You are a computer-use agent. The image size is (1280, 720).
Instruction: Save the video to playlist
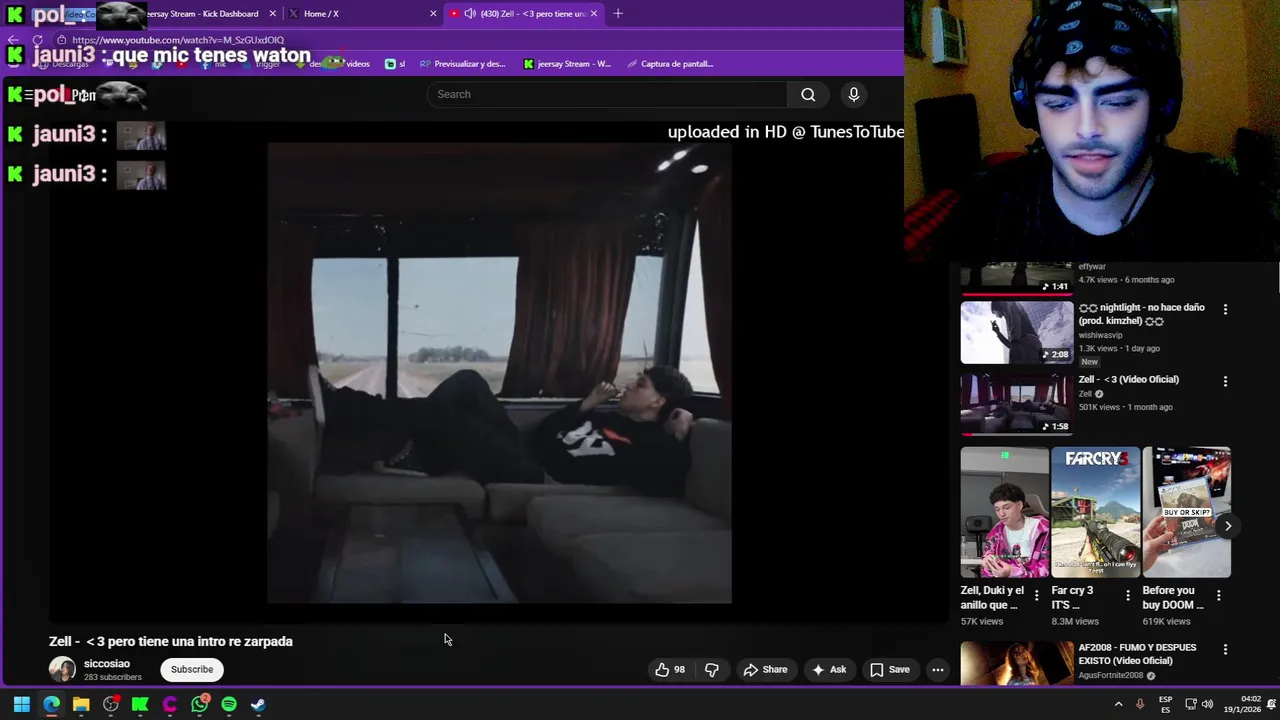(890, 670)
